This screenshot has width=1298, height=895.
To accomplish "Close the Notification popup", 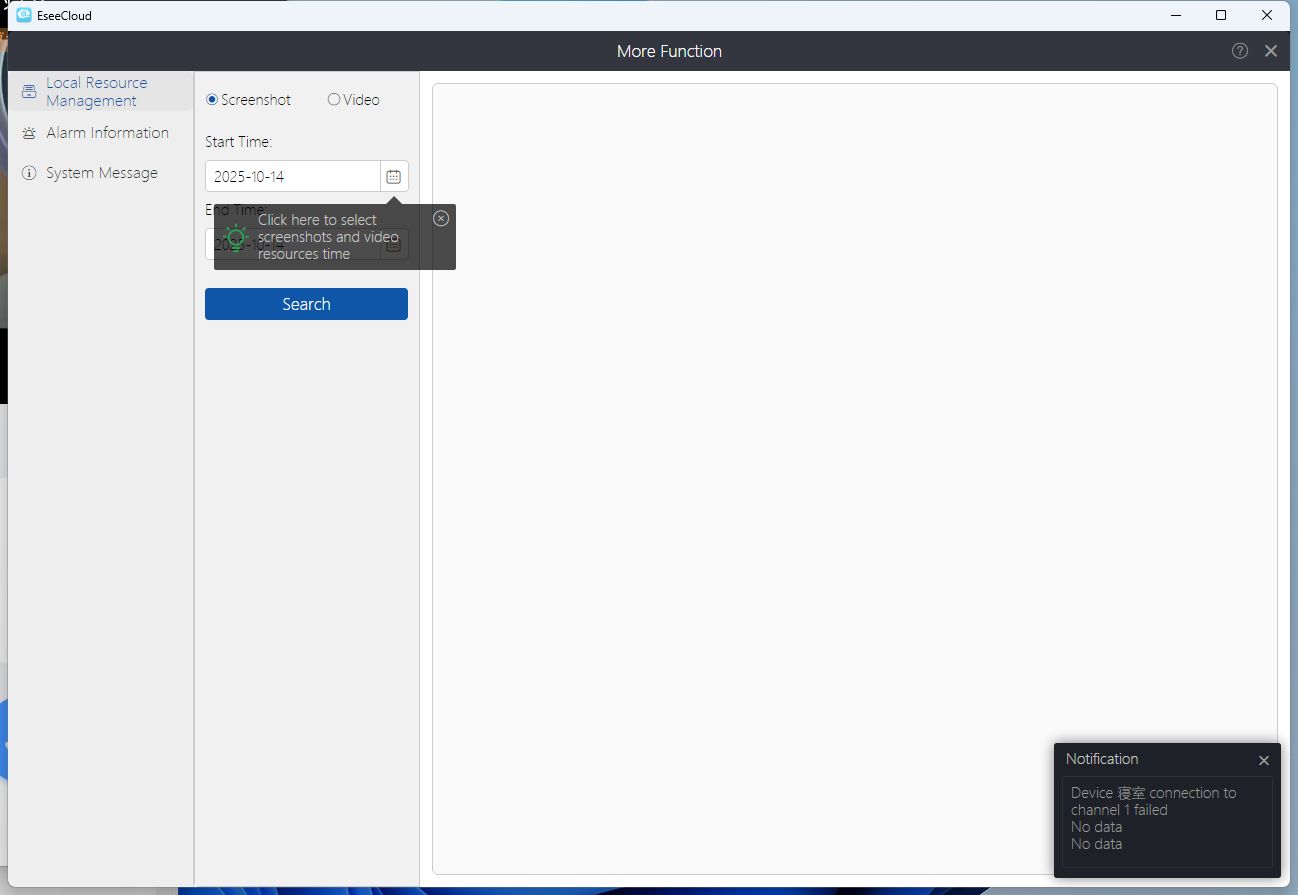I will (1264, 760).
